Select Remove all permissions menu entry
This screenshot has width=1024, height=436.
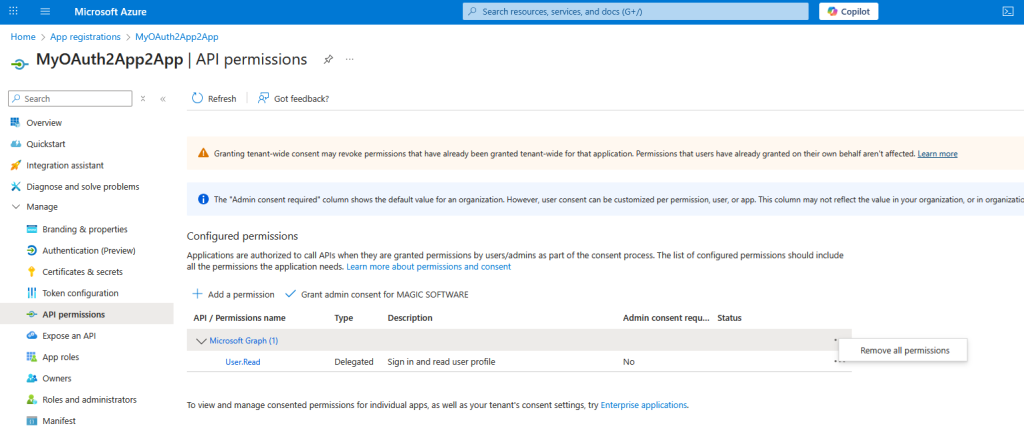point(903,350)
